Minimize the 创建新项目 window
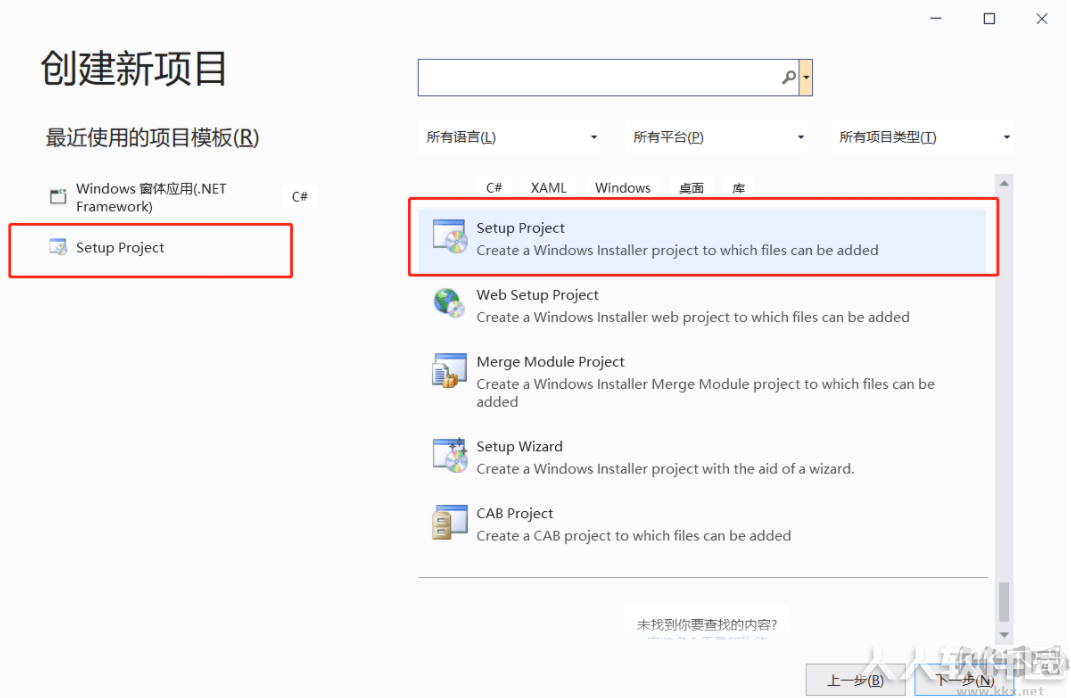Image resolution: width=1071 pixels, height=698 pixels. [x=936, y=18]
